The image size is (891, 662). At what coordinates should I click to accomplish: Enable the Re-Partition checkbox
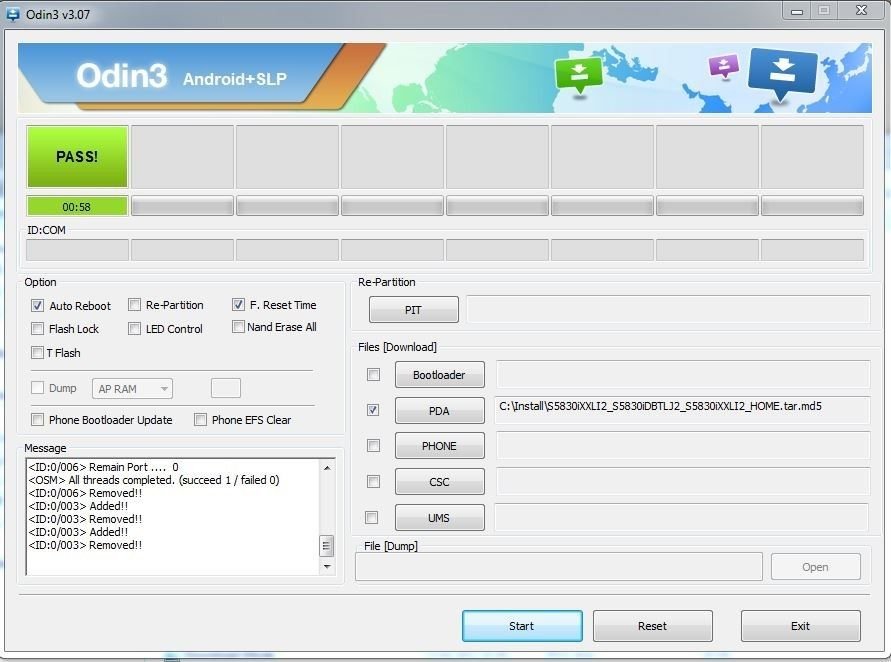(x=134, y=305)
